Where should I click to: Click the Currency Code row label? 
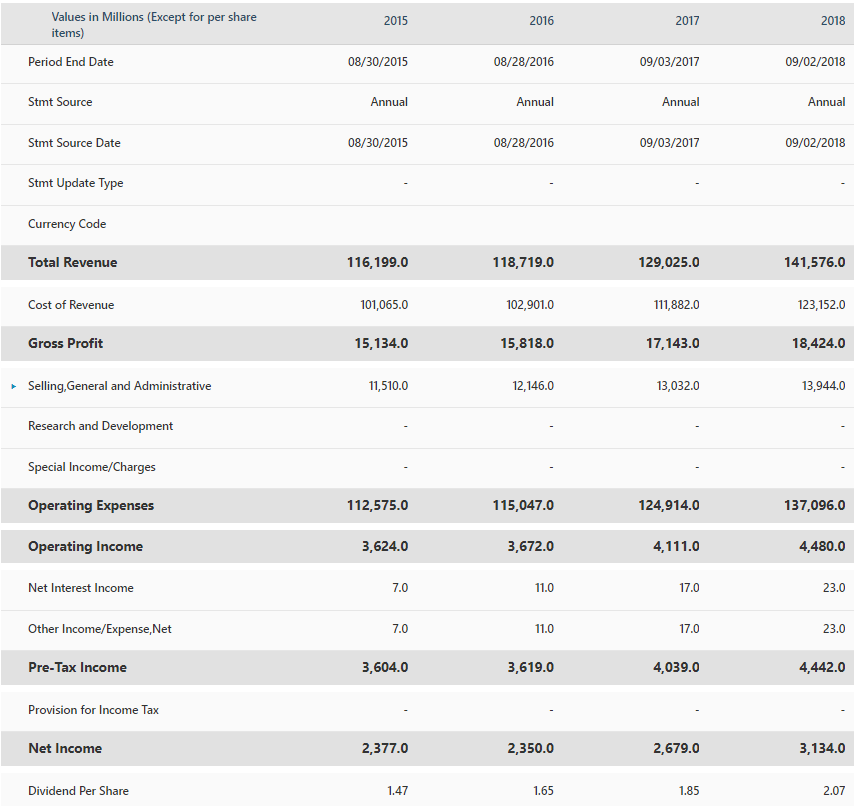pyautogui.click(x=67, y=223)
